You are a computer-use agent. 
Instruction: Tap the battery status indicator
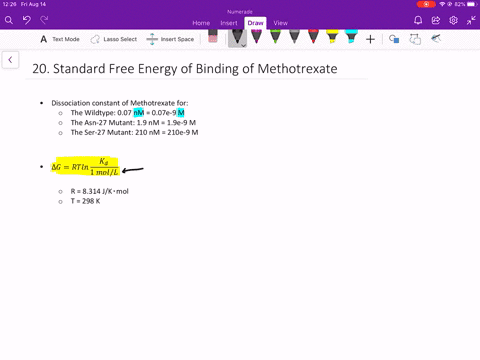click(x=467, y=4)
